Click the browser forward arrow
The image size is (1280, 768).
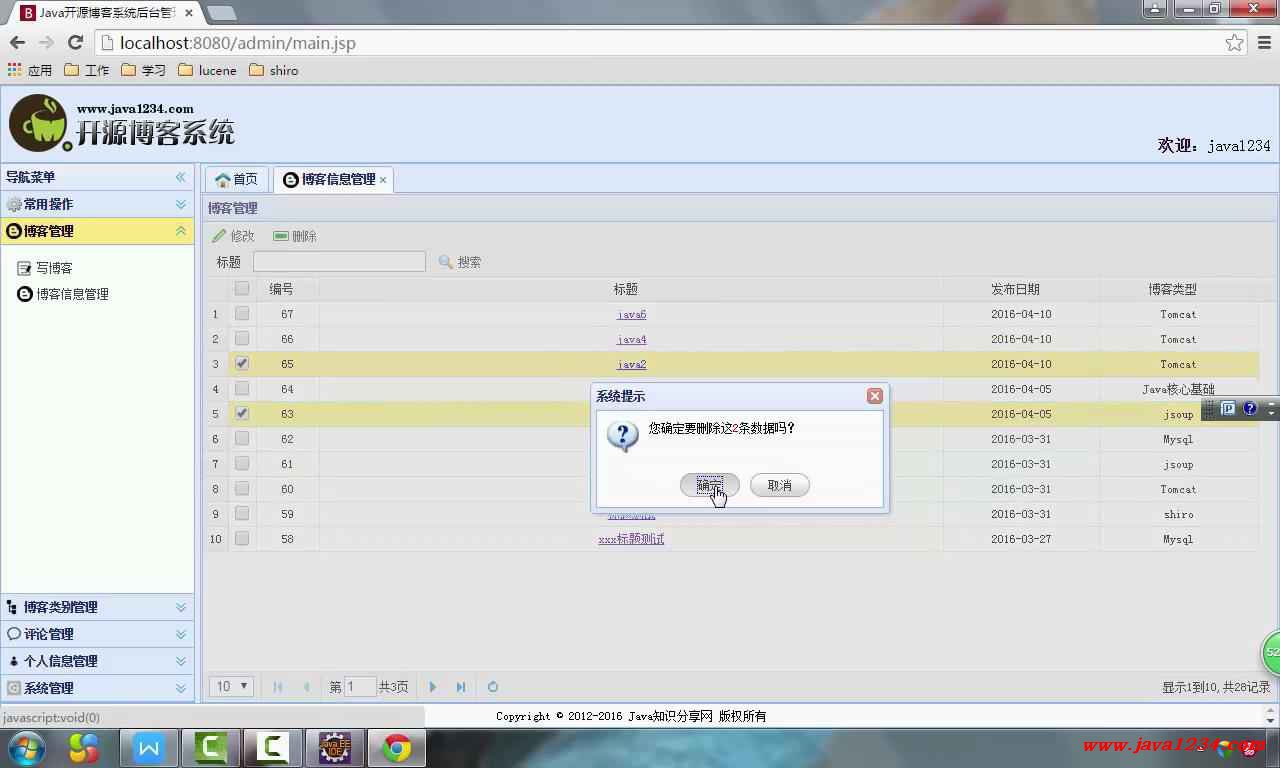(x=46, y=43)
